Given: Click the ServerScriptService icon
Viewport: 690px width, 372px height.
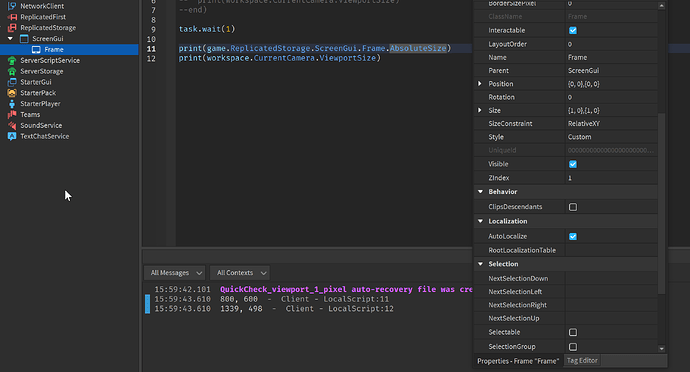Looking at the screenshot, I should pyautogui.click(x=12, y=60).
